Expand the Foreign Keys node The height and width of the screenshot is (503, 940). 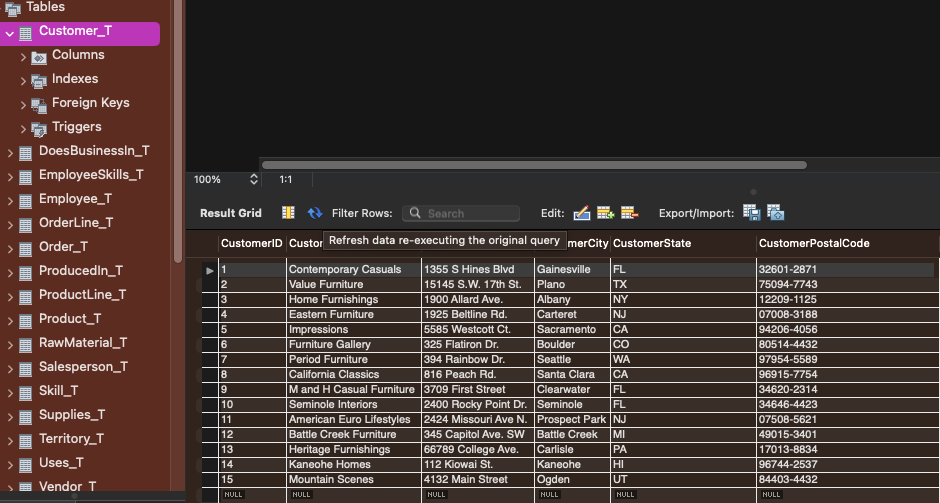pyautogui.click(x=23, y=105)
